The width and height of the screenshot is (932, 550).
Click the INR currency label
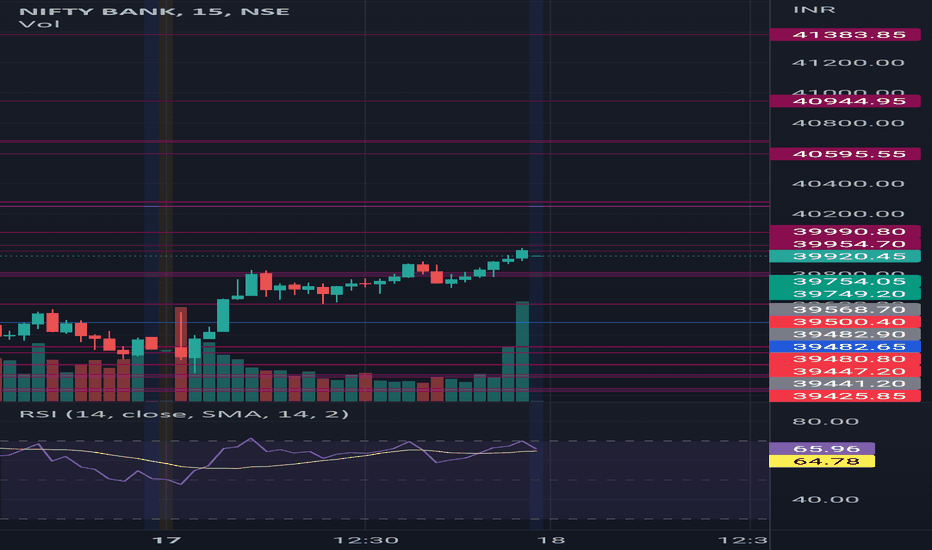814,10
